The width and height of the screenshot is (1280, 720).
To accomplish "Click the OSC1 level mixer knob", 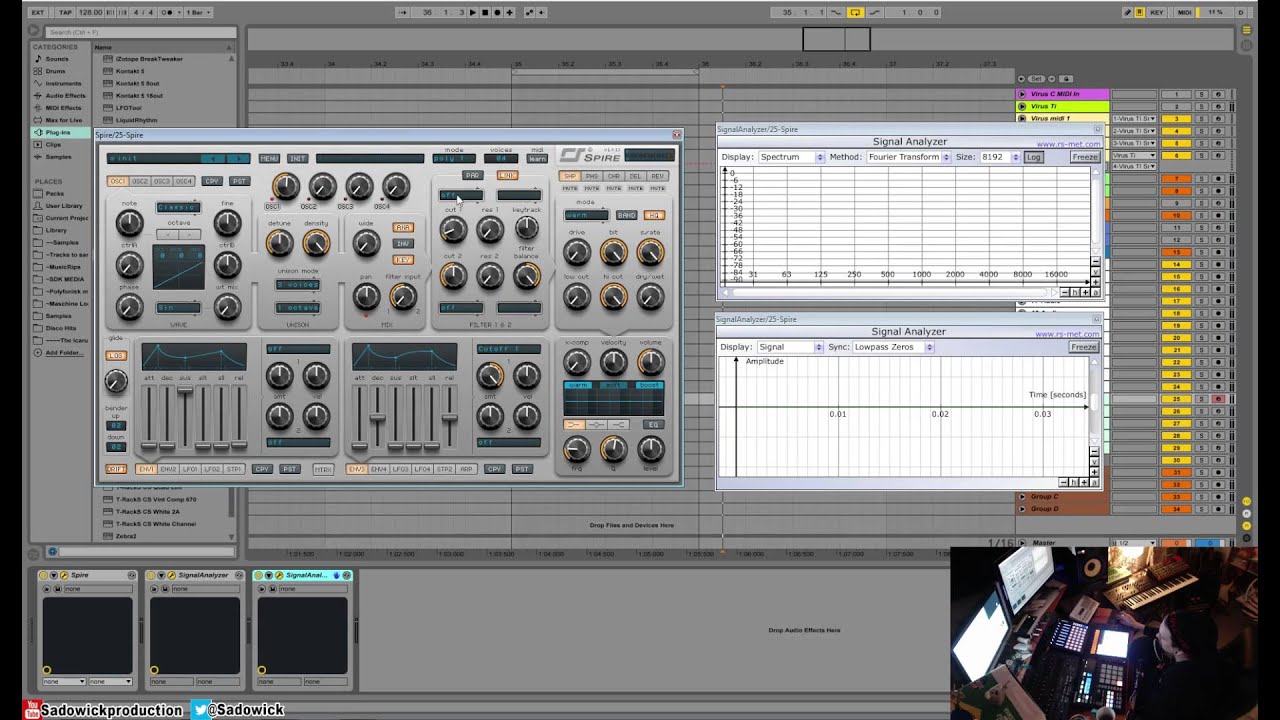I will pyautogui.click(x=285, y=186).
